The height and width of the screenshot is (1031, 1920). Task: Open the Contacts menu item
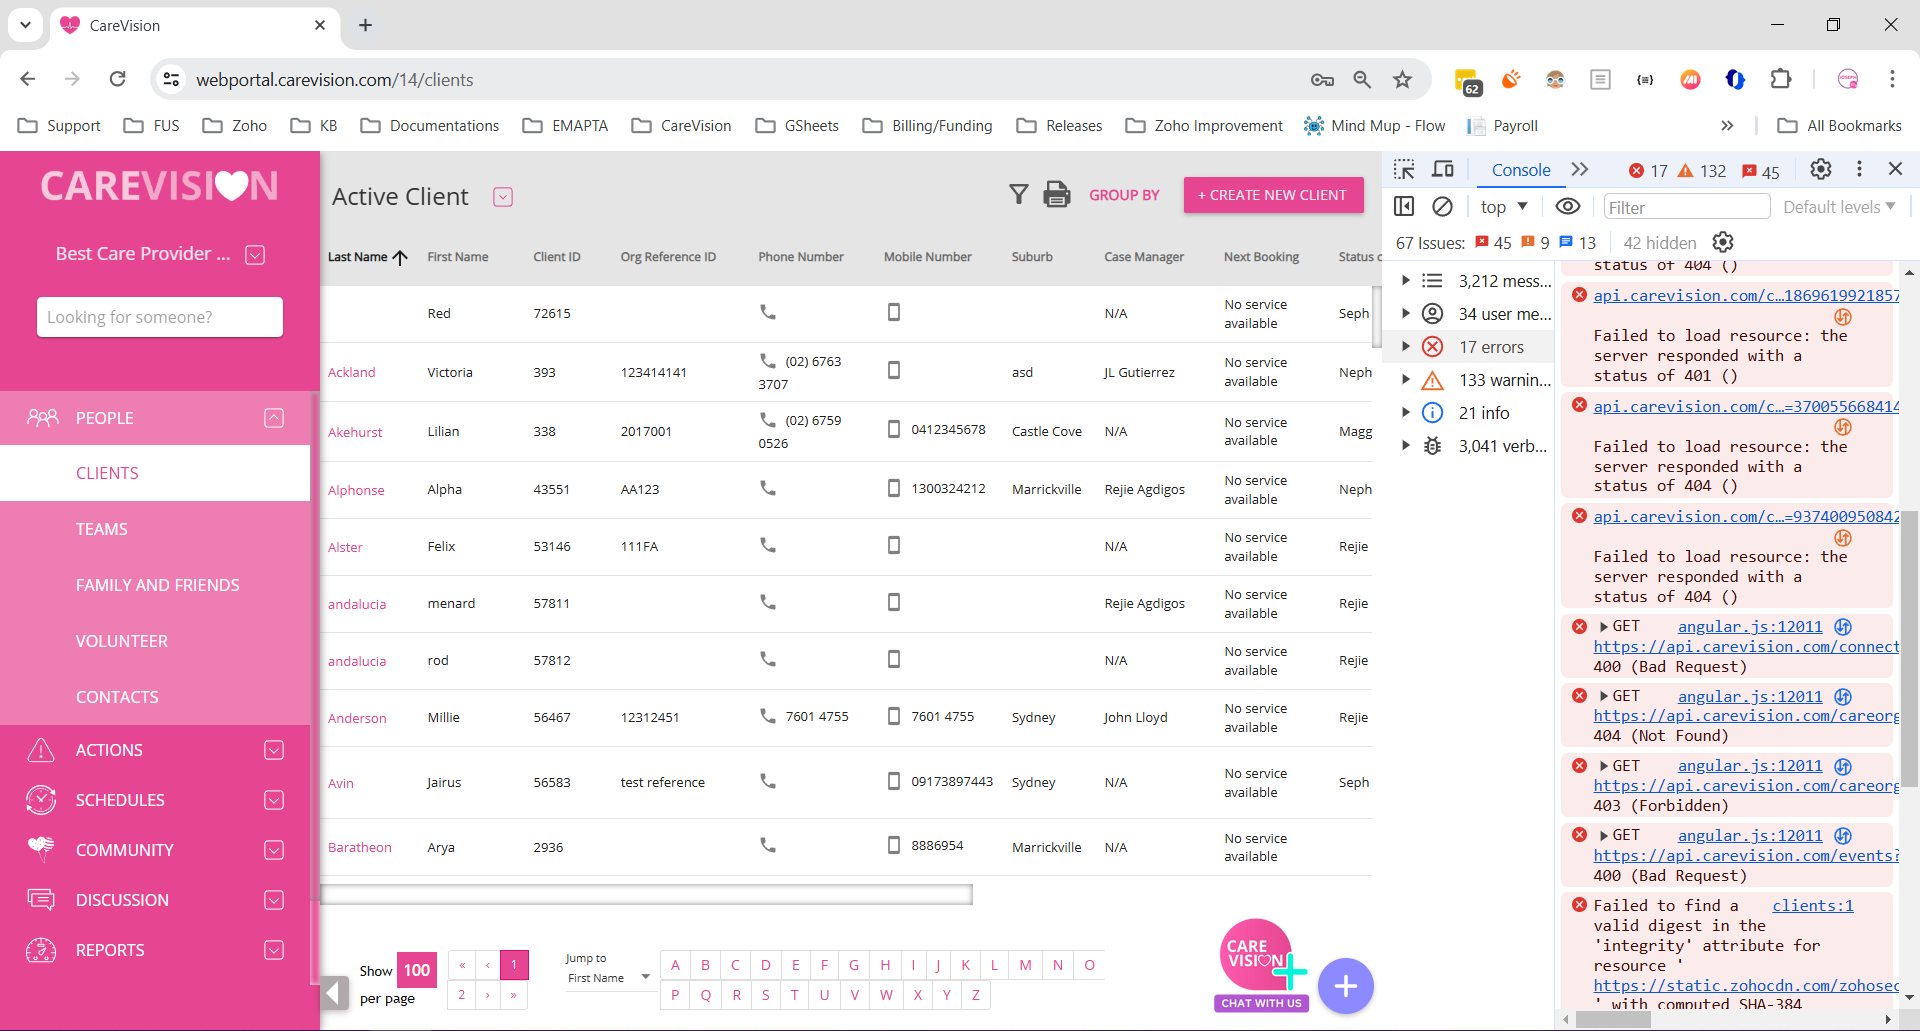(155, 697)
